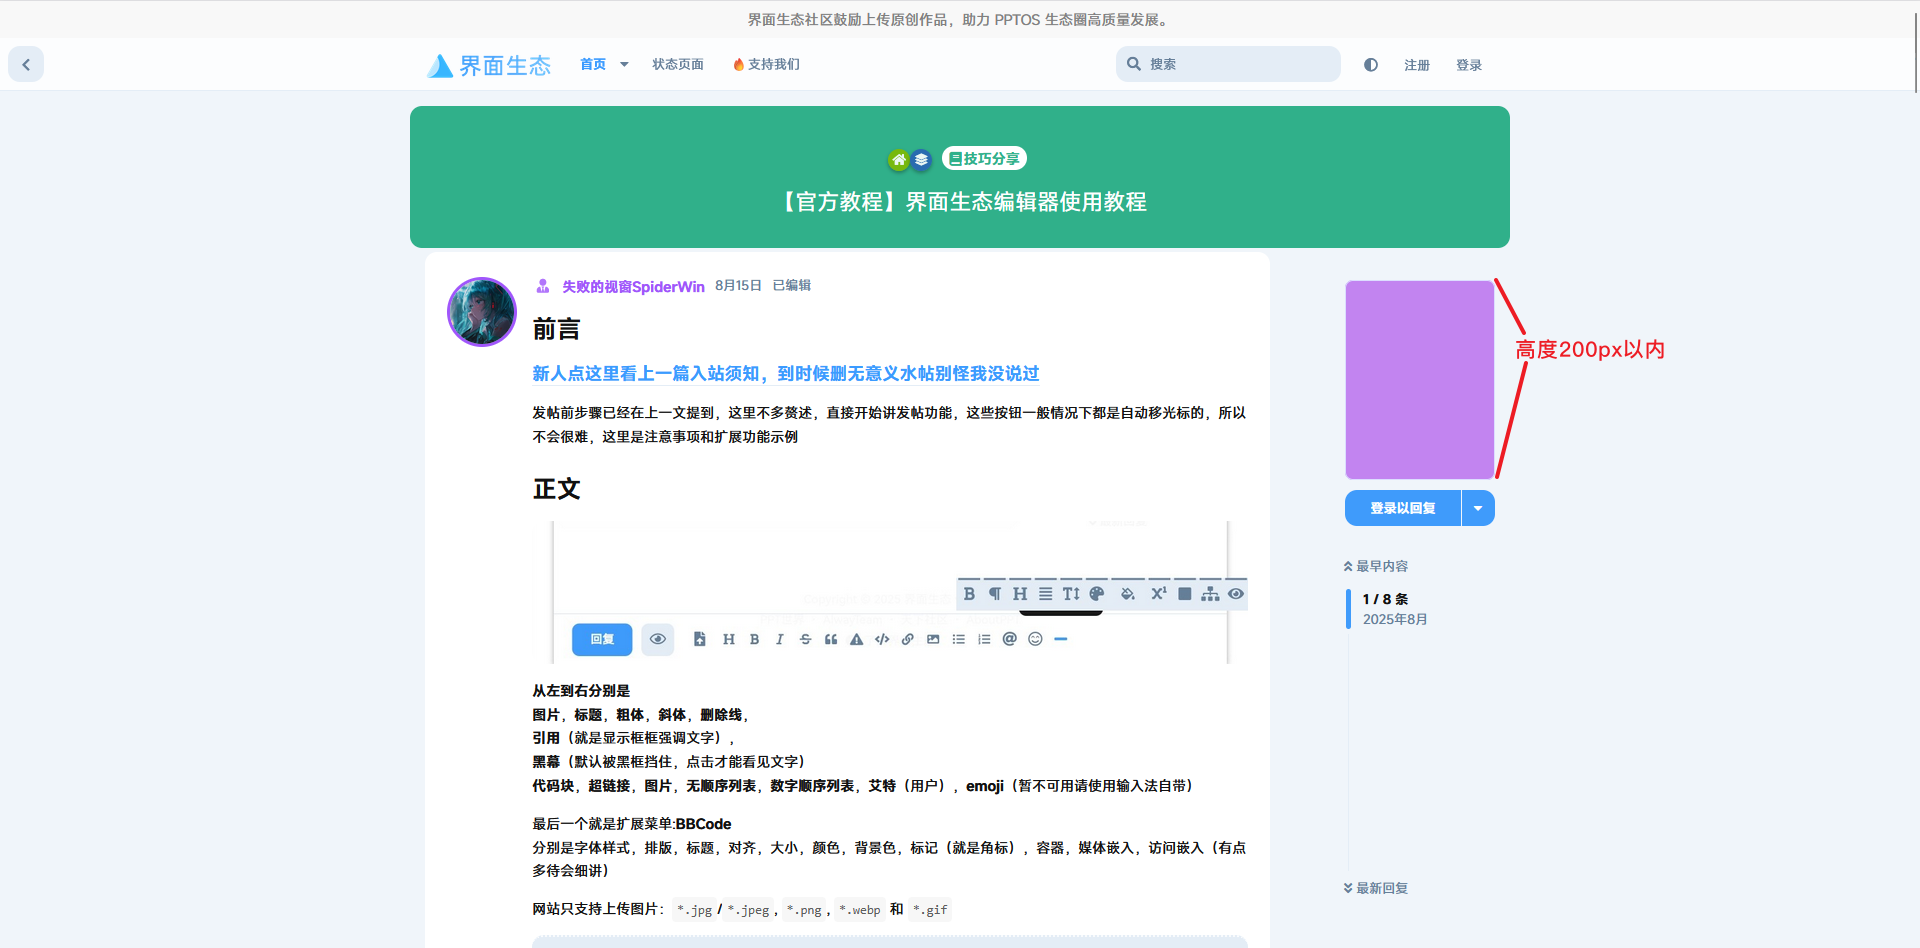This screenshot has width=1920, height=948.
Task: Open the 技巧分享 tag
Action: click(x=984, y=159)
